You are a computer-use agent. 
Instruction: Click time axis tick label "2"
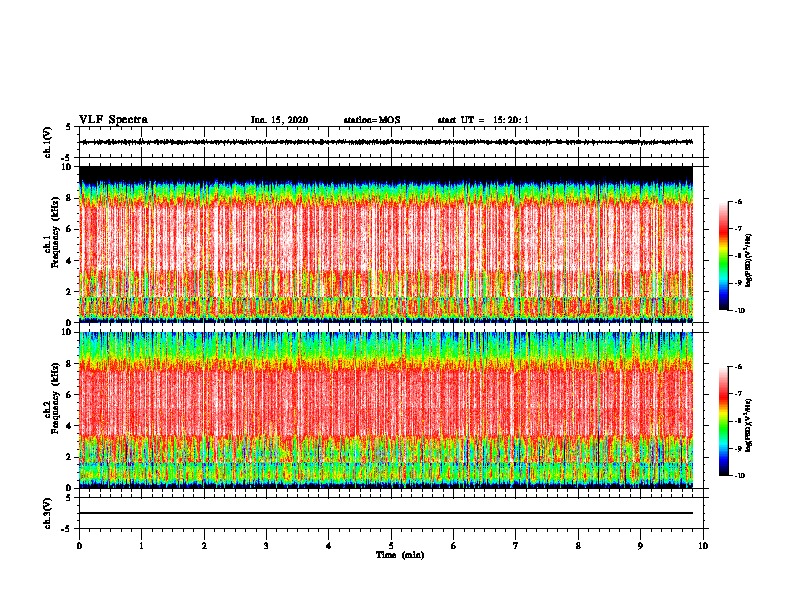pyautogui.click(x=204, y=546)
